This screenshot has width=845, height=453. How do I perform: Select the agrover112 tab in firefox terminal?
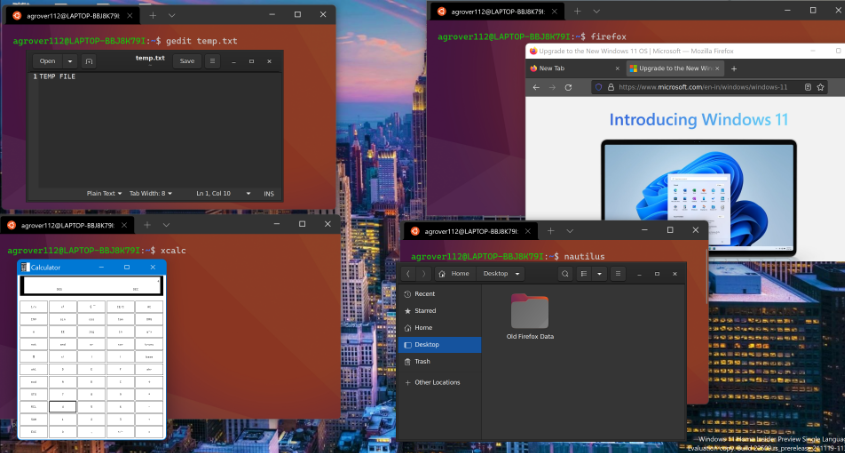click(x=497, y=11)
